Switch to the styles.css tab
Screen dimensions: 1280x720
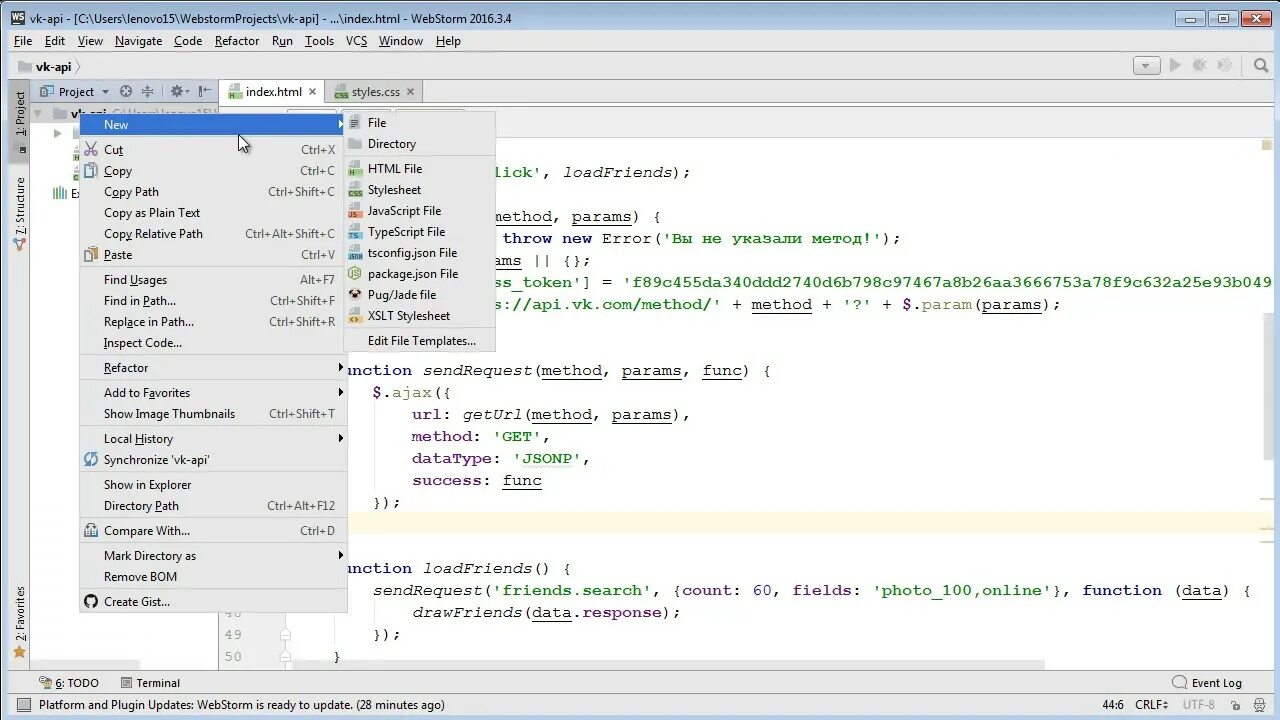pyautogui.click(x=375, y=91)
